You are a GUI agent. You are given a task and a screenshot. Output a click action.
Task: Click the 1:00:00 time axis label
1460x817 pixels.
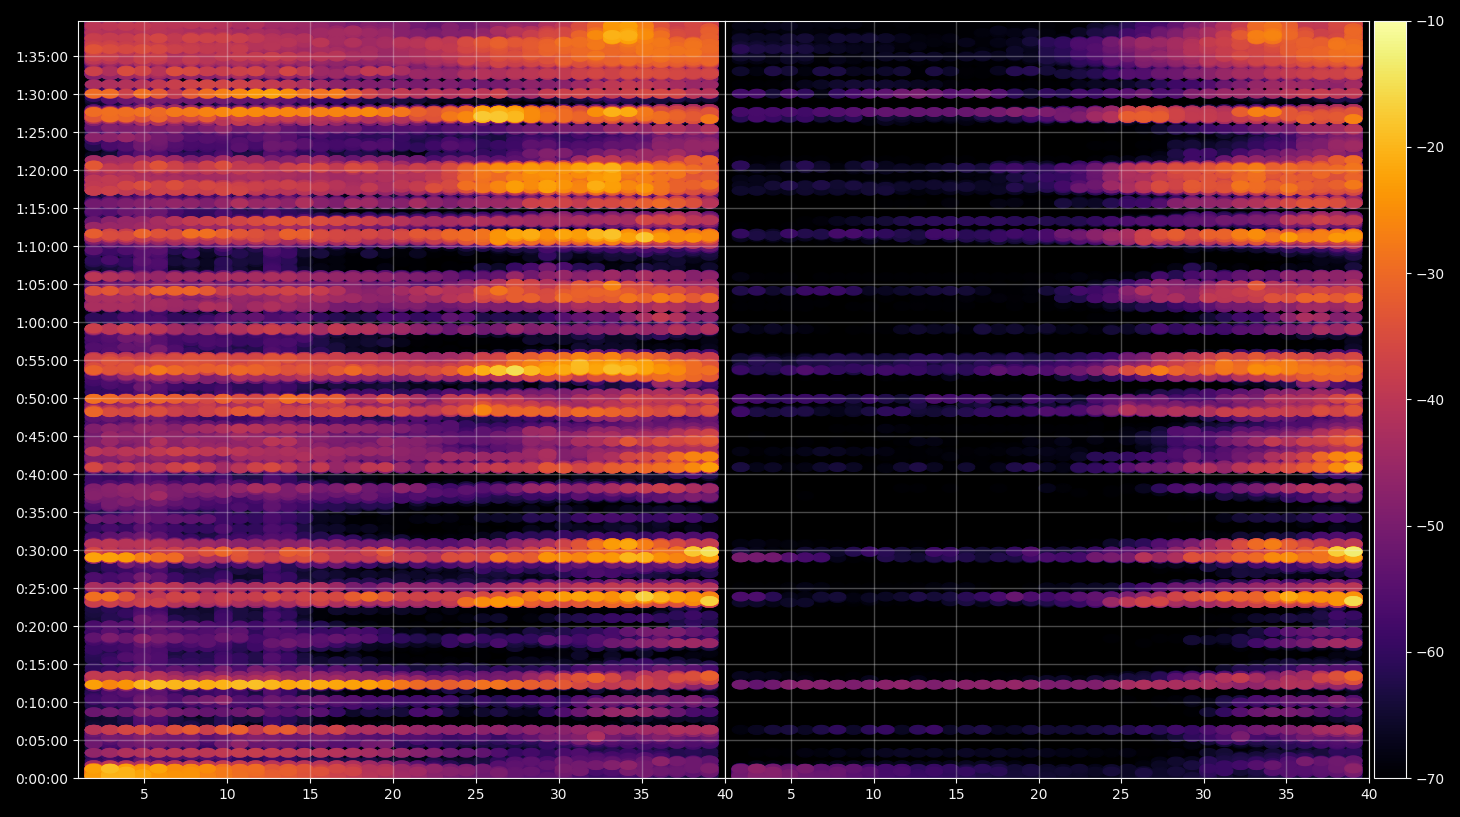pyautogui.click(x=42, y=323)
